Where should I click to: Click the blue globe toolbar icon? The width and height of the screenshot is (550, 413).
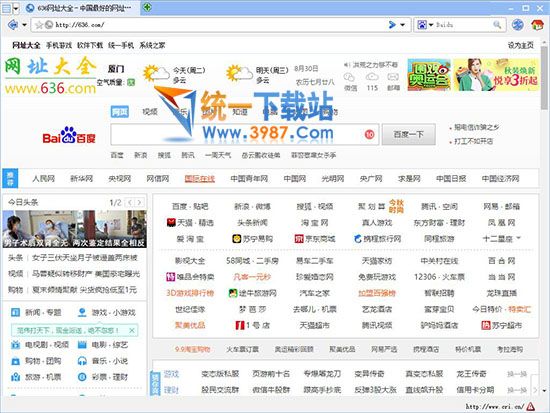tap(518, 25)
